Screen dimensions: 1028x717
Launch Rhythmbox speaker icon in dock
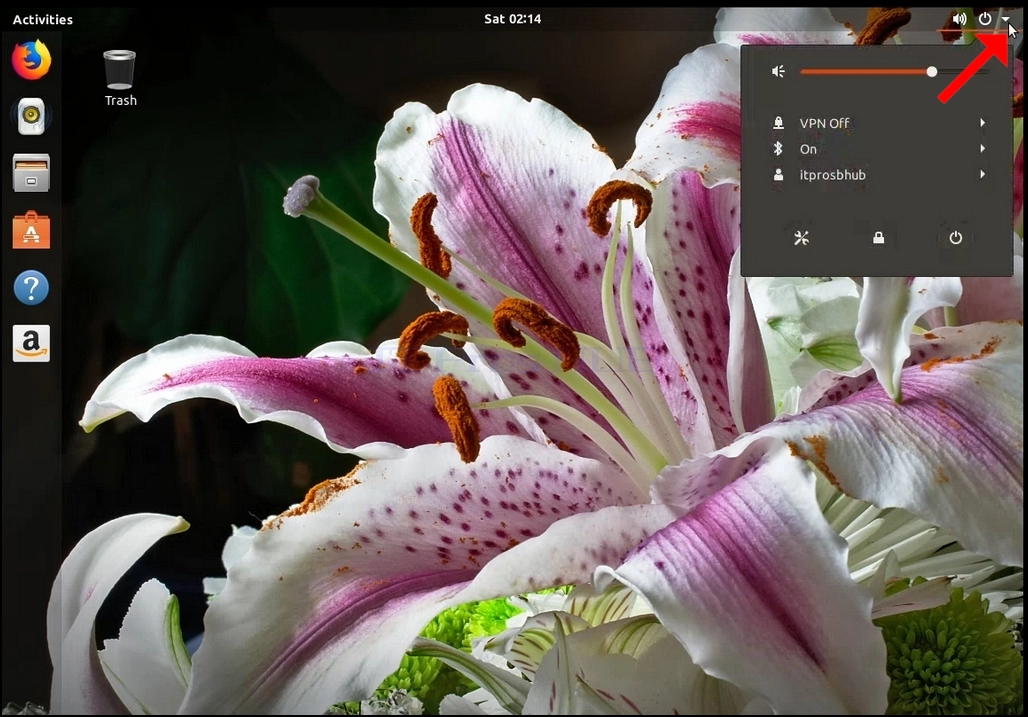(31, 116)
